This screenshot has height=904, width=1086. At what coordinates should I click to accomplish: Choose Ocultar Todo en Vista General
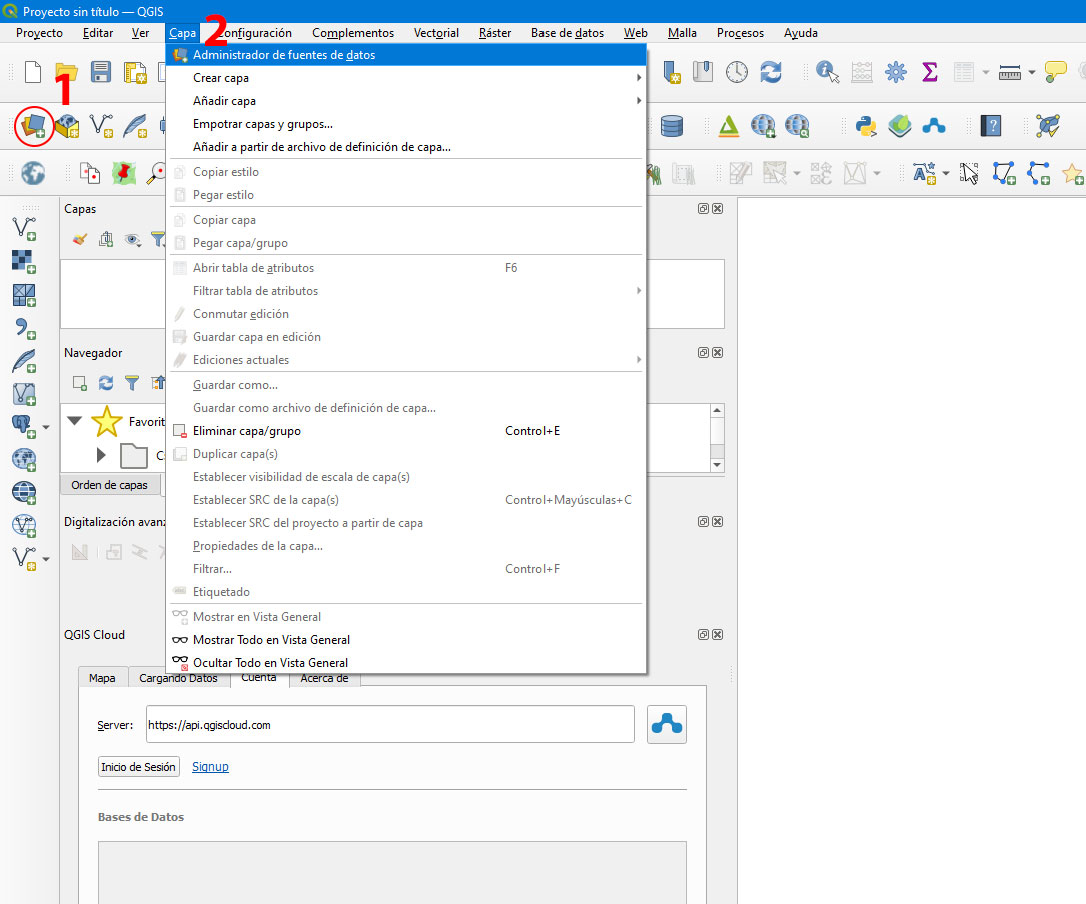[406, 662]
